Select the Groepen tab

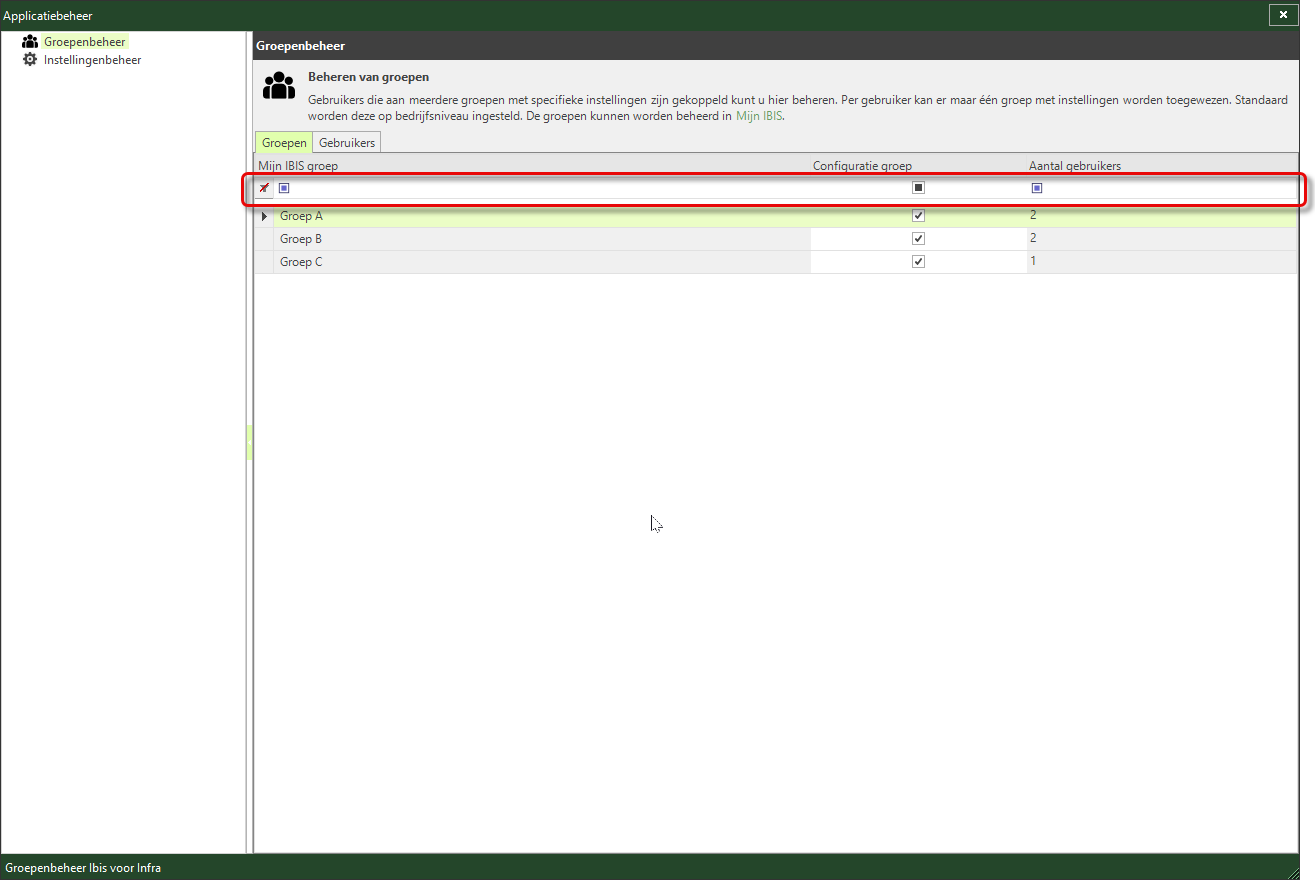click(284, 143)
